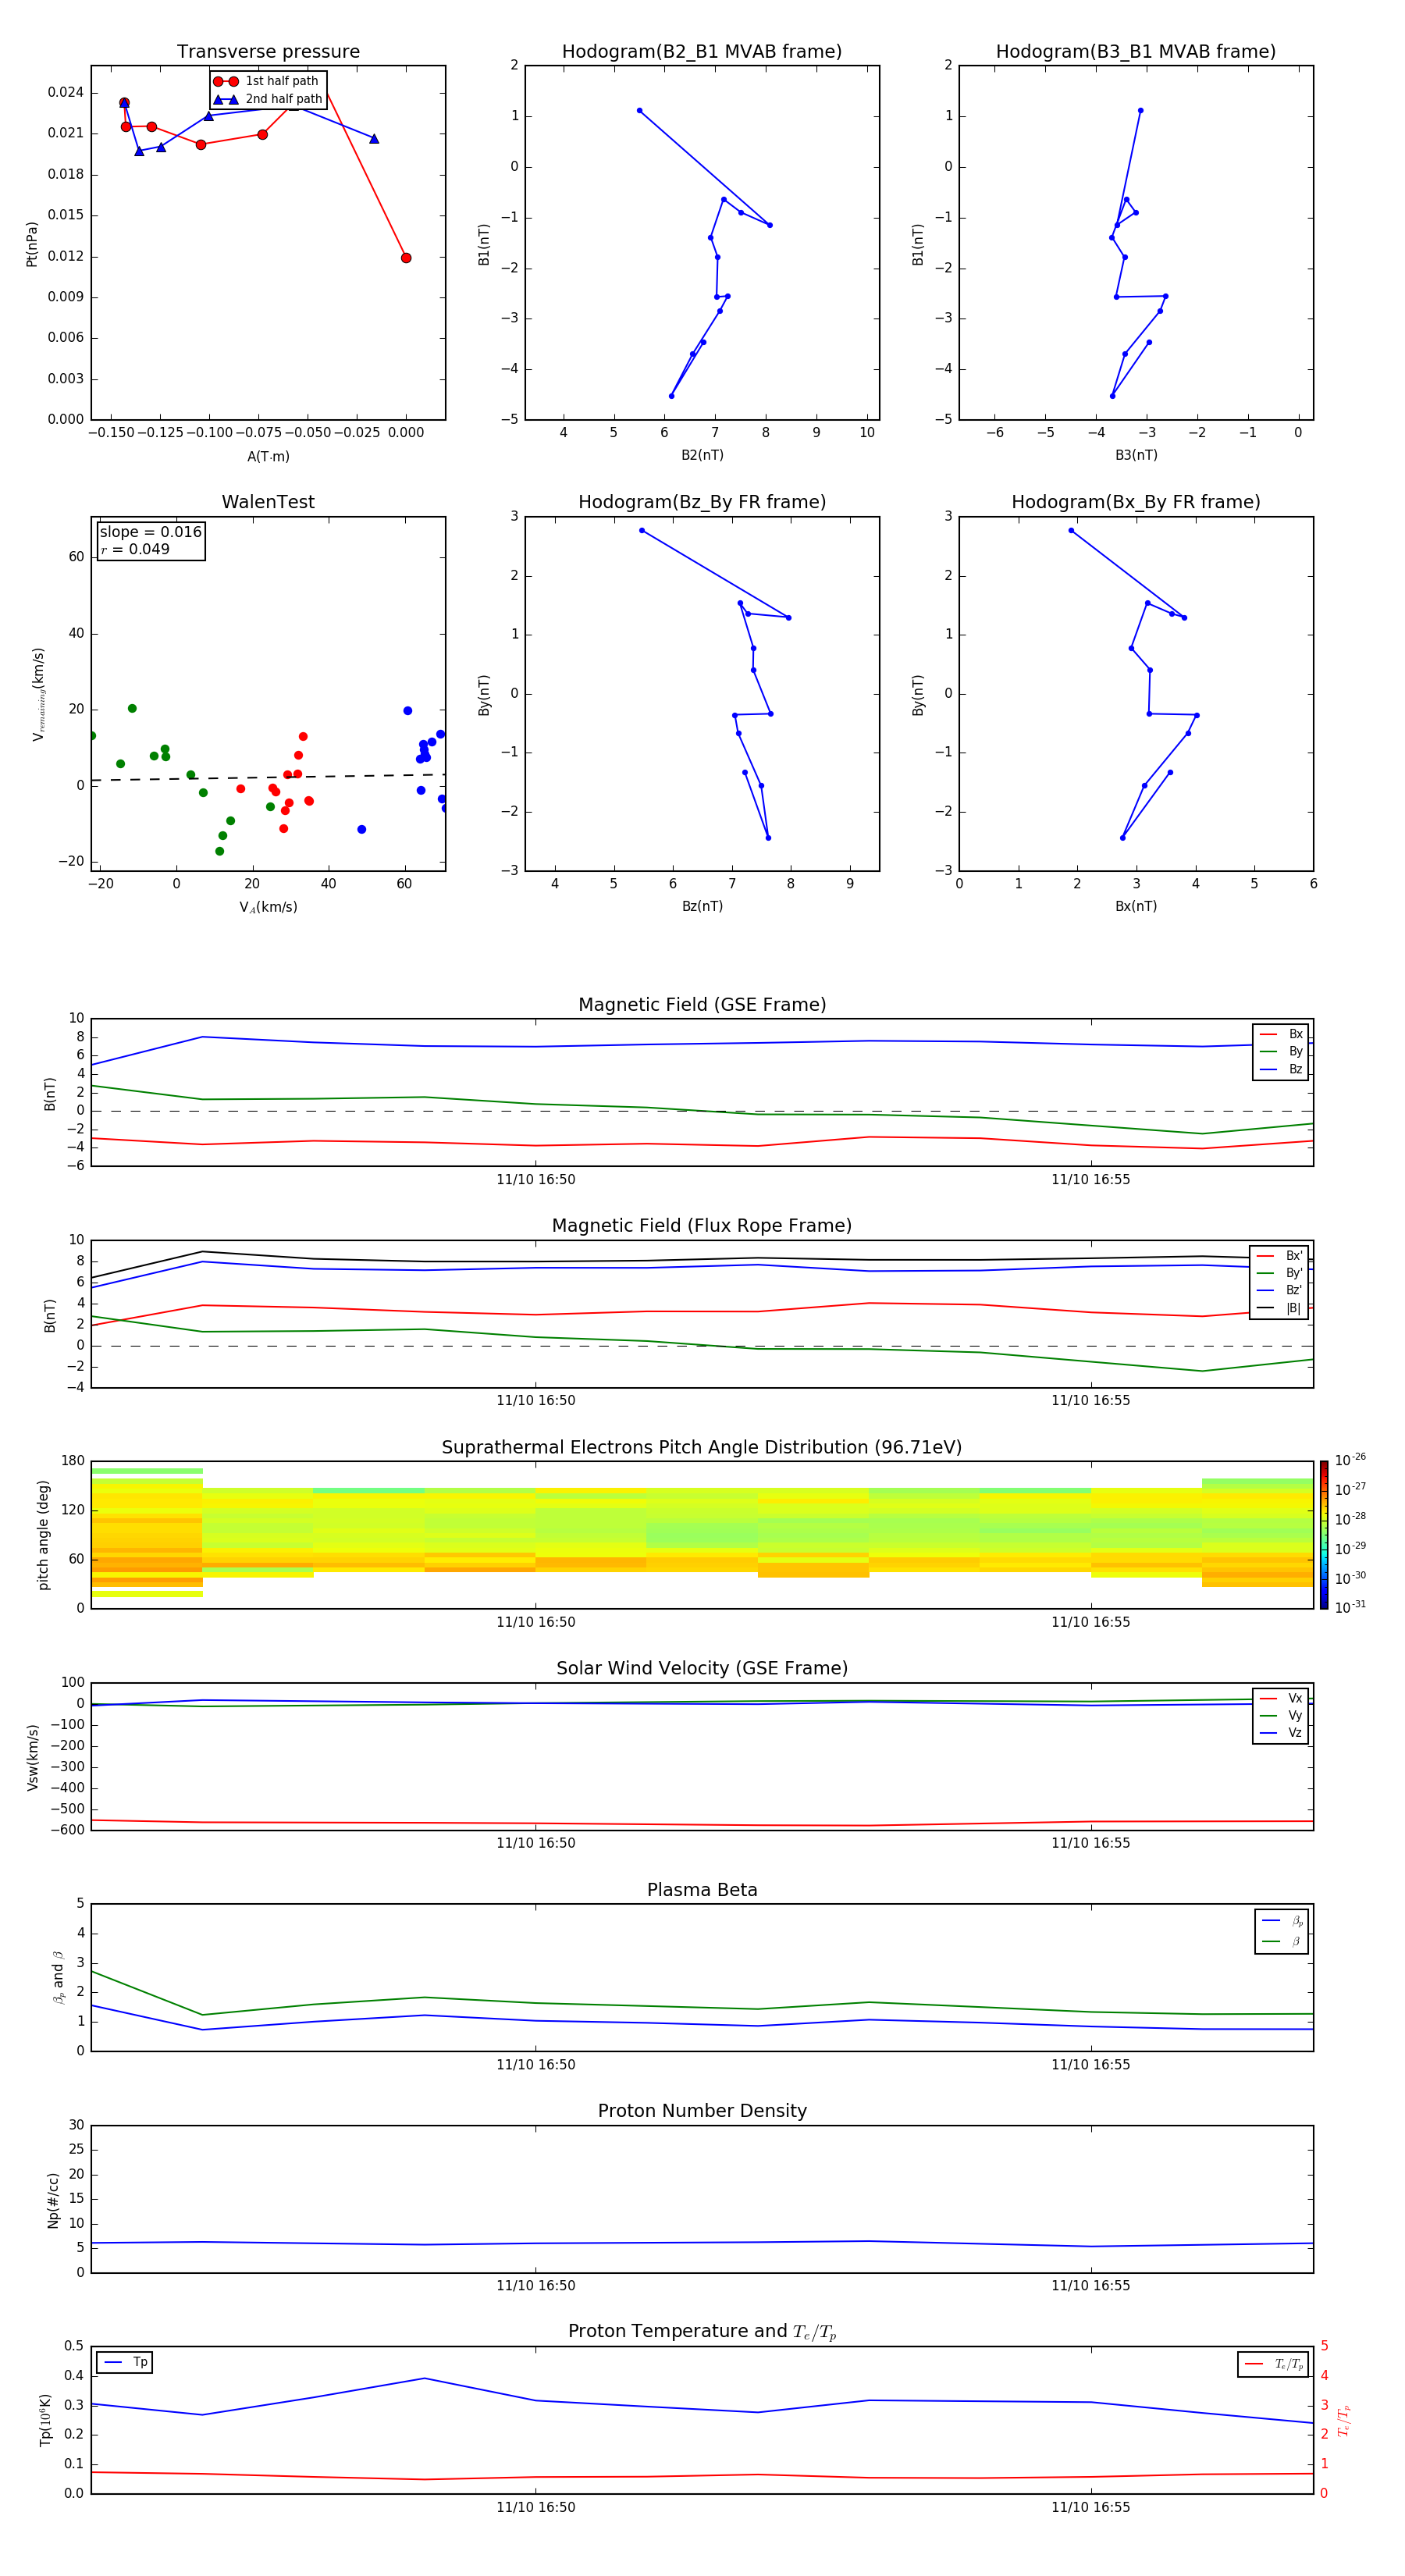The image size is (1405, 2576).
Task: Click the 'Suprathermal Electrons Pitch Angle Distribution' title
Action: pos(702,1447)
